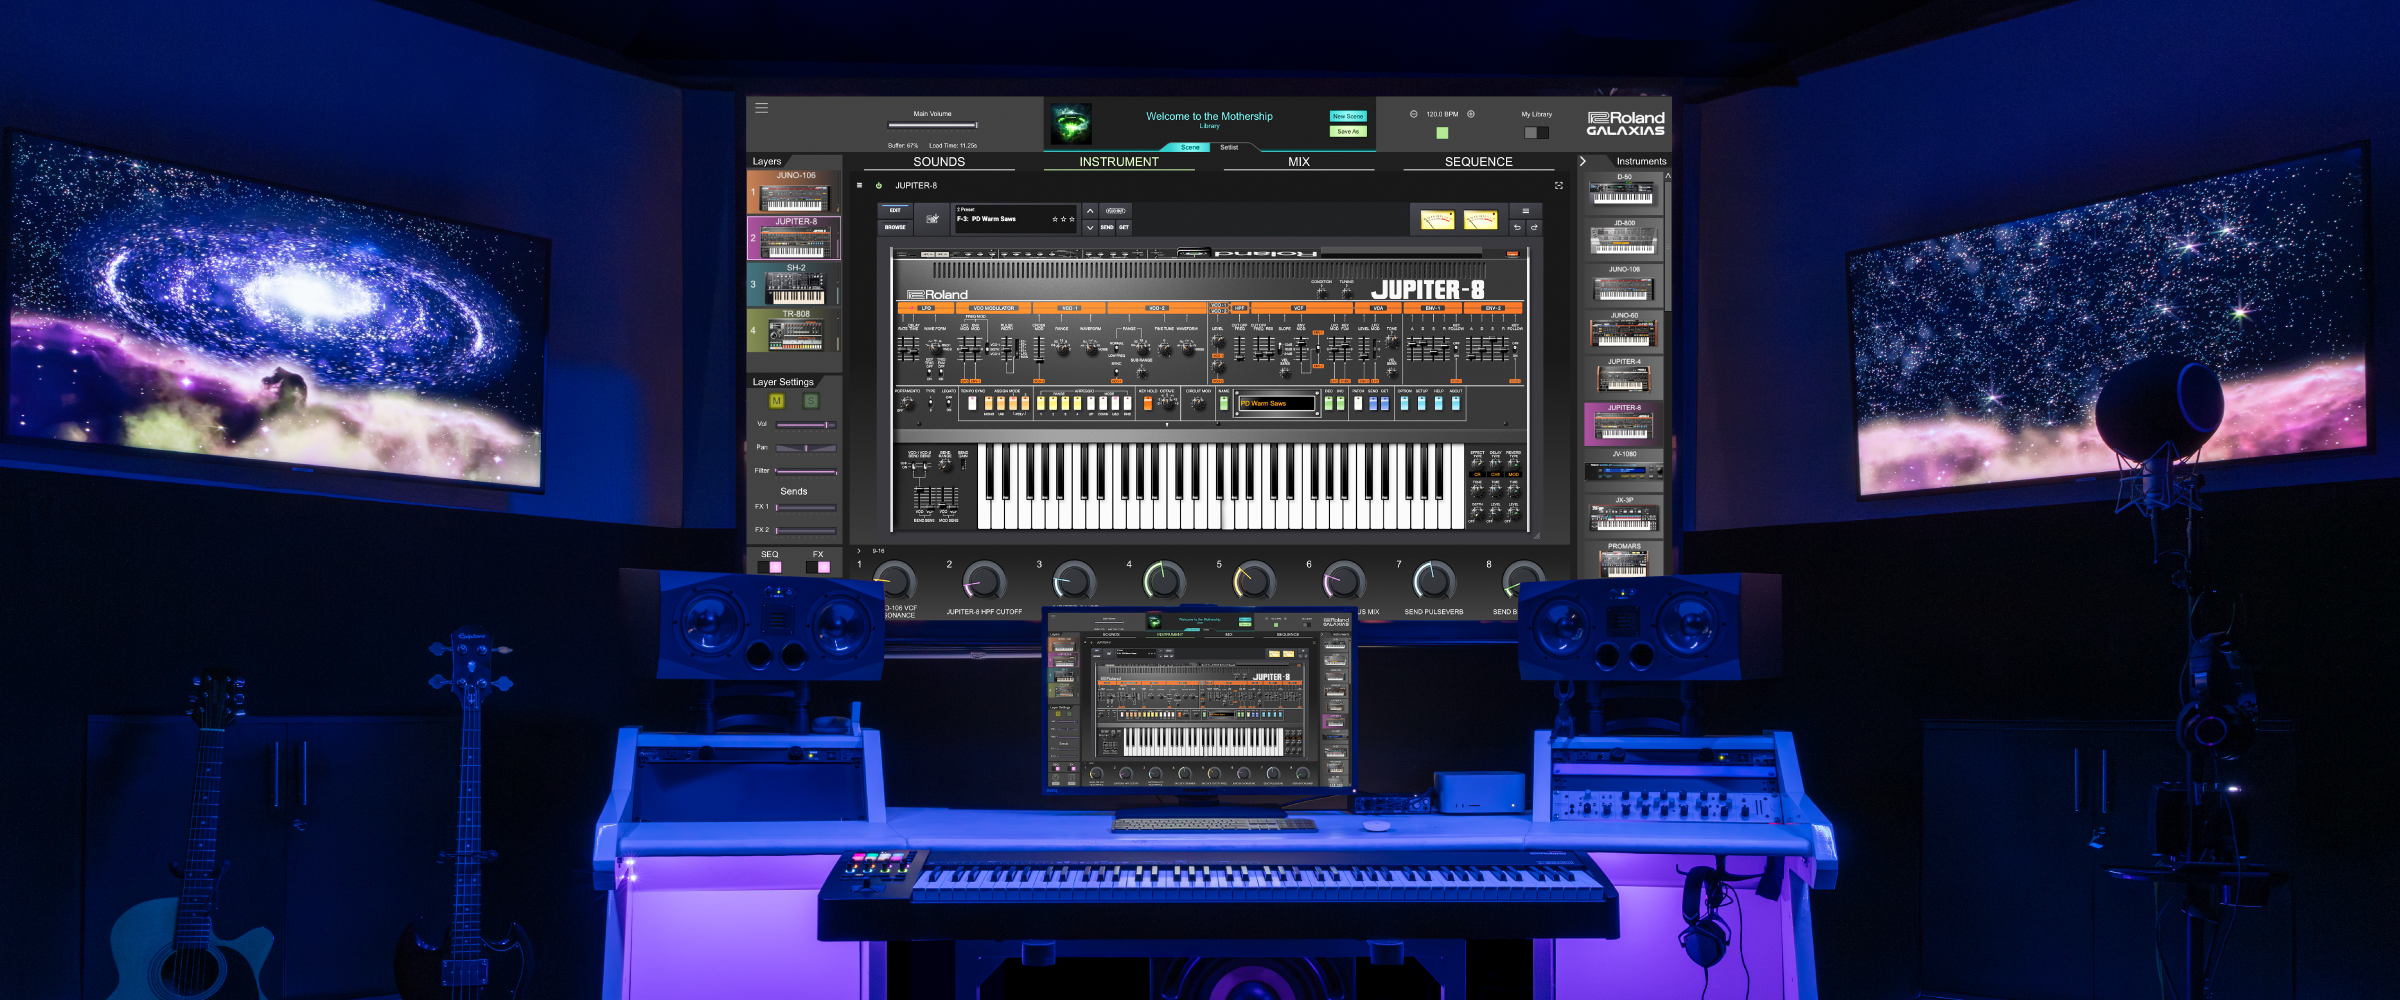Pick the PROMARS instrument

click(1624, 560)
